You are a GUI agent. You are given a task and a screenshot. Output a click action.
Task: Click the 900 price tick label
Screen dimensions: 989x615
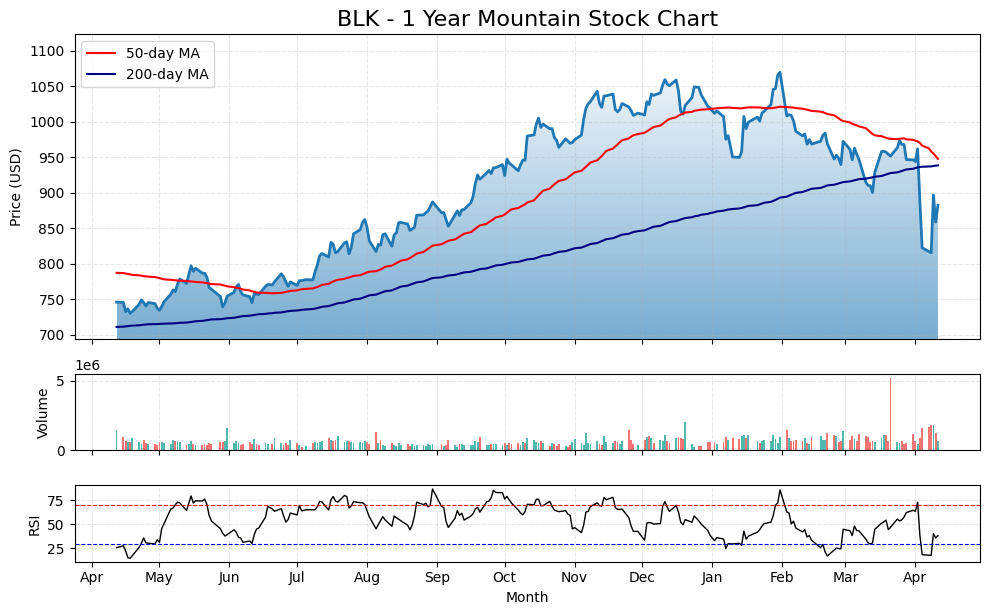coord(52,193)
